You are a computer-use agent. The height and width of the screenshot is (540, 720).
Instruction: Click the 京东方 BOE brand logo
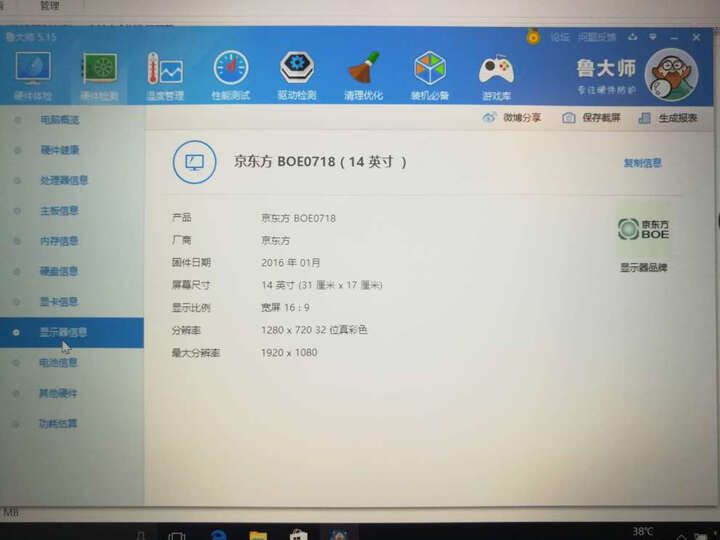point(643,229)
